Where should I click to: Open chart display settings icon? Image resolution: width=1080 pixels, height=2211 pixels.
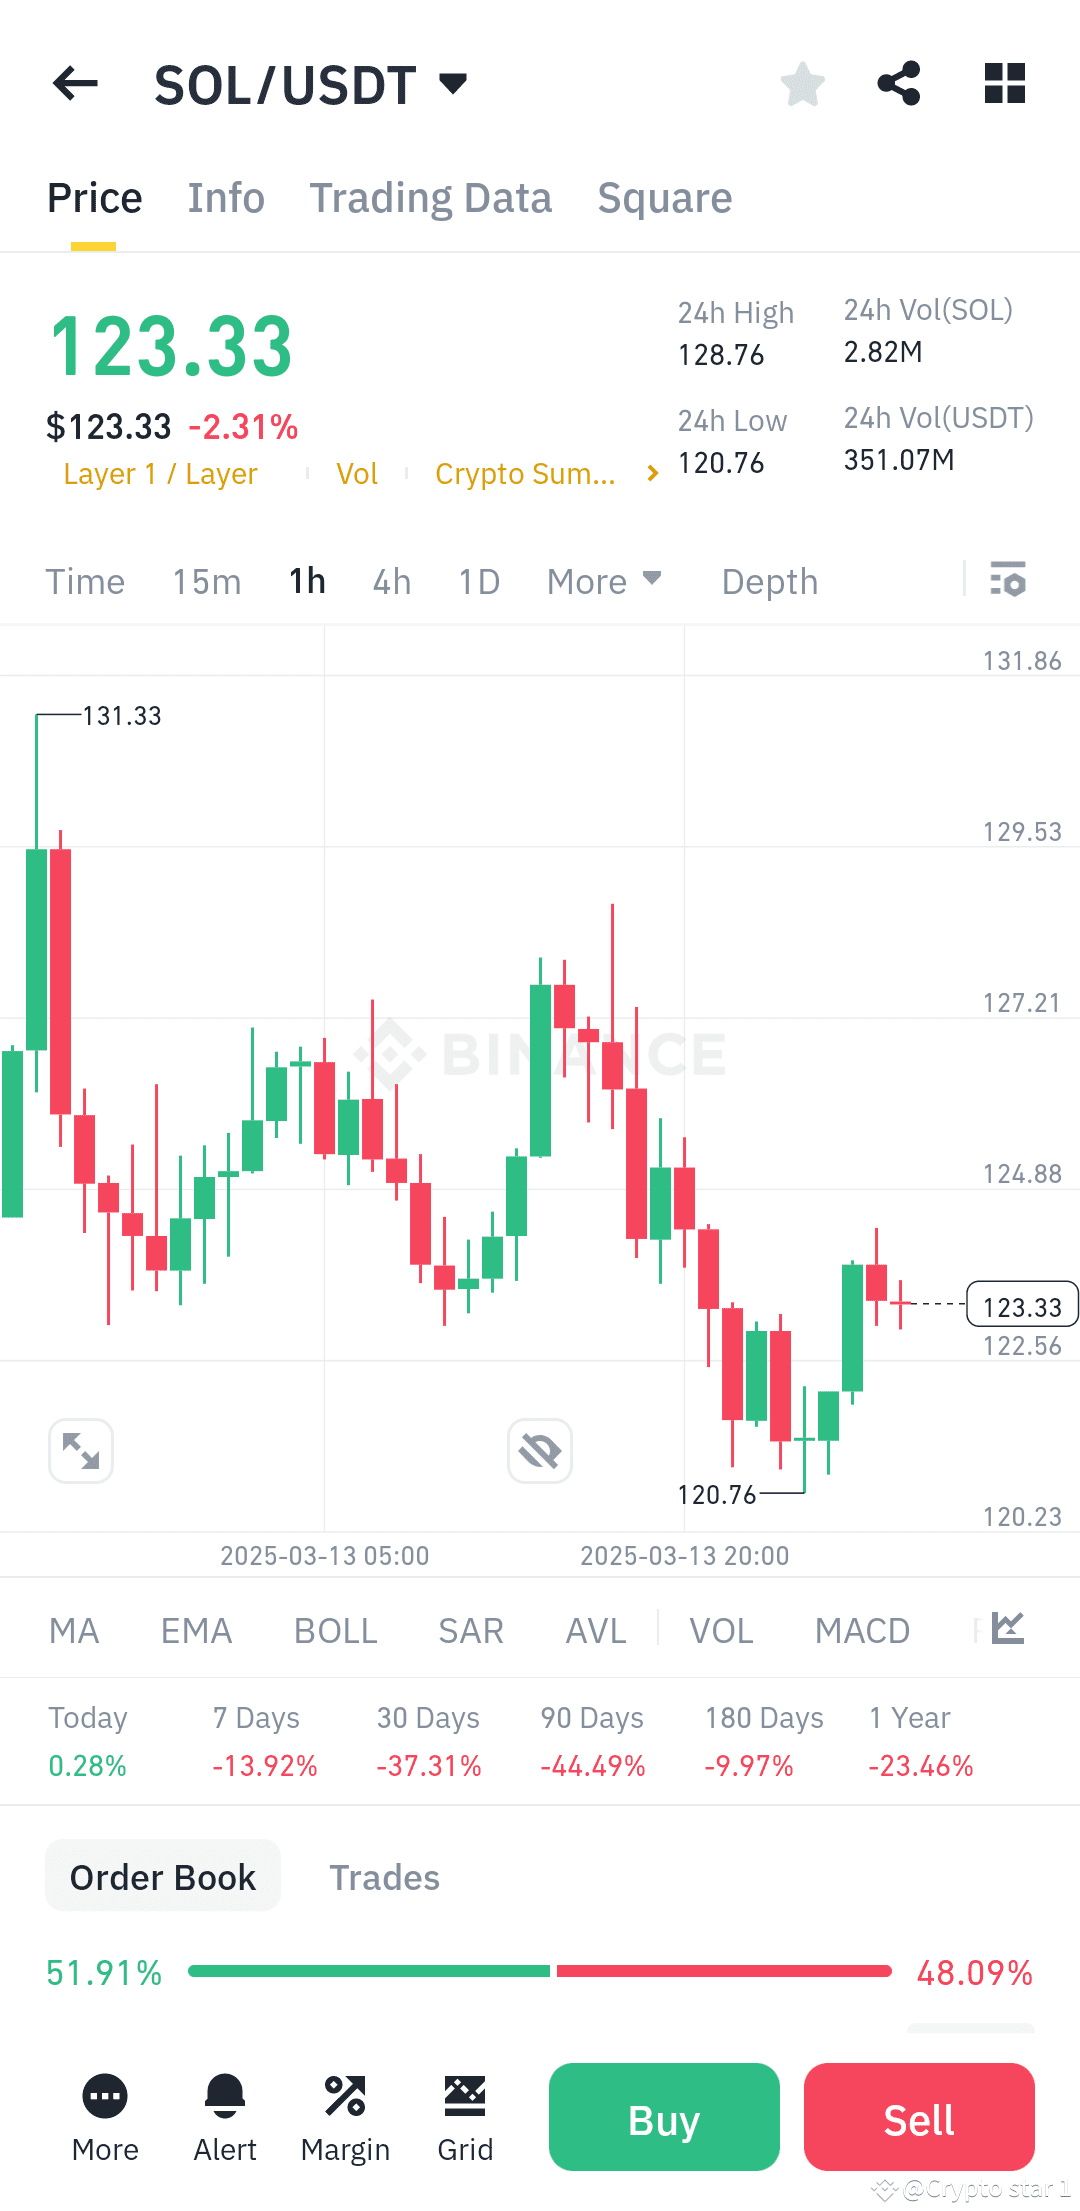click(1008, 580)
